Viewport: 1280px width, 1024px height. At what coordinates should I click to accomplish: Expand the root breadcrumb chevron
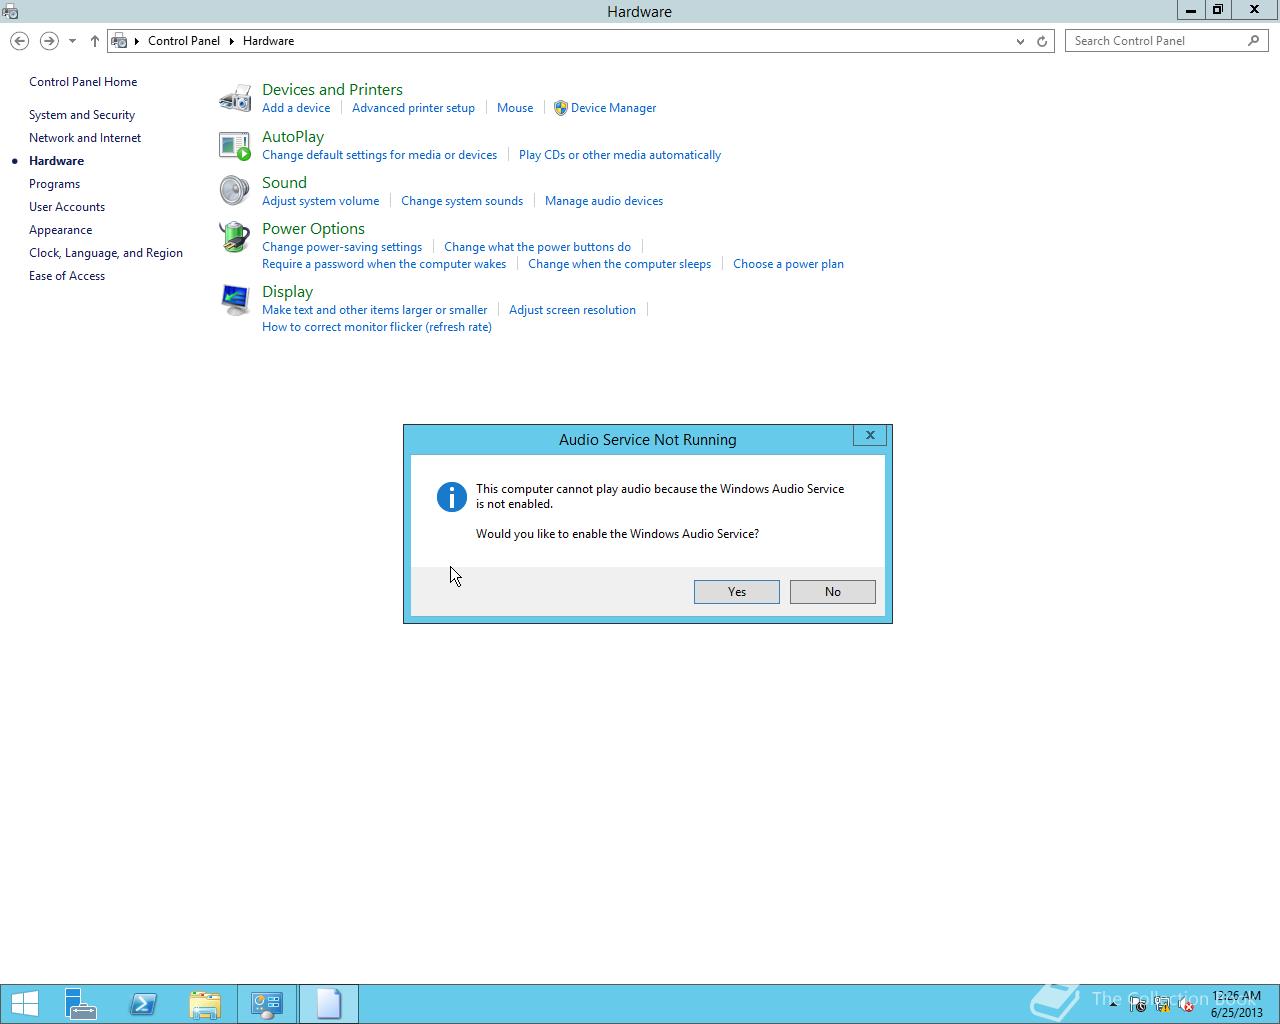point(137,41)
